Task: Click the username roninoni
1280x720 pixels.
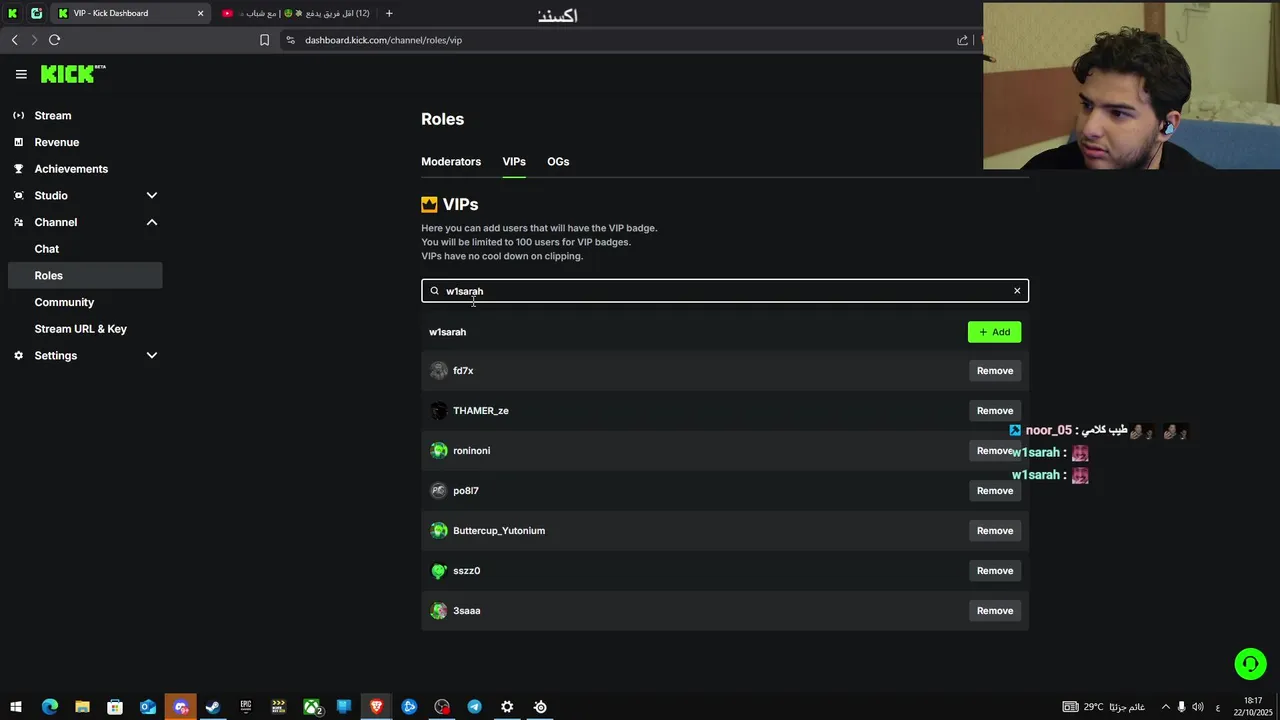Action: pyautogui.click(x=471, y=451)
